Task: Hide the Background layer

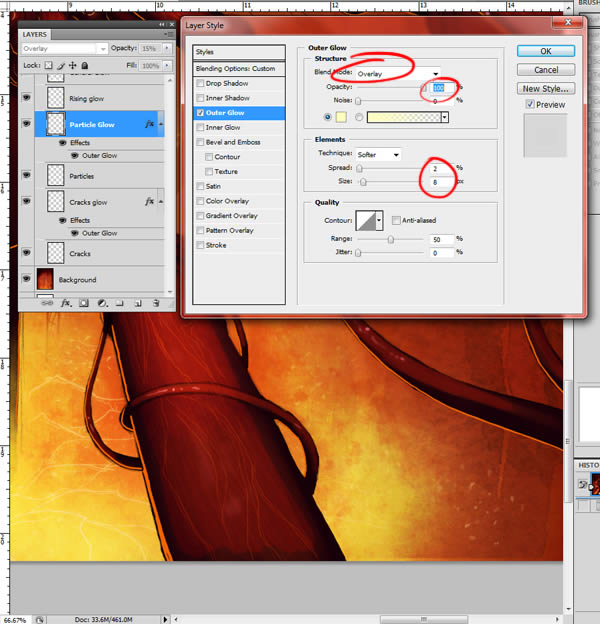Action: [x=26, y=279]
